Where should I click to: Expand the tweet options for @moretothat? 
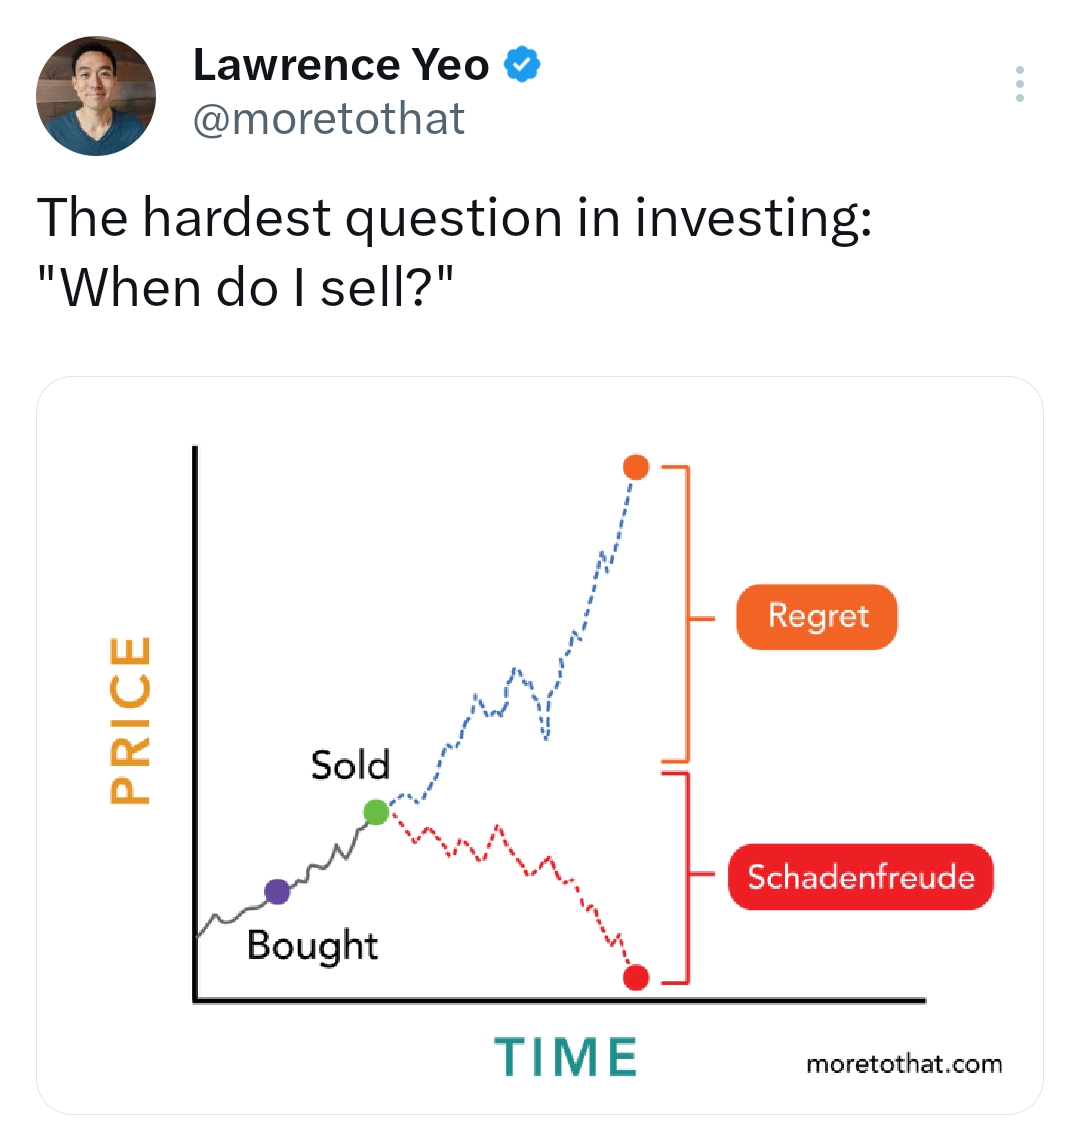pos(1020,85)
